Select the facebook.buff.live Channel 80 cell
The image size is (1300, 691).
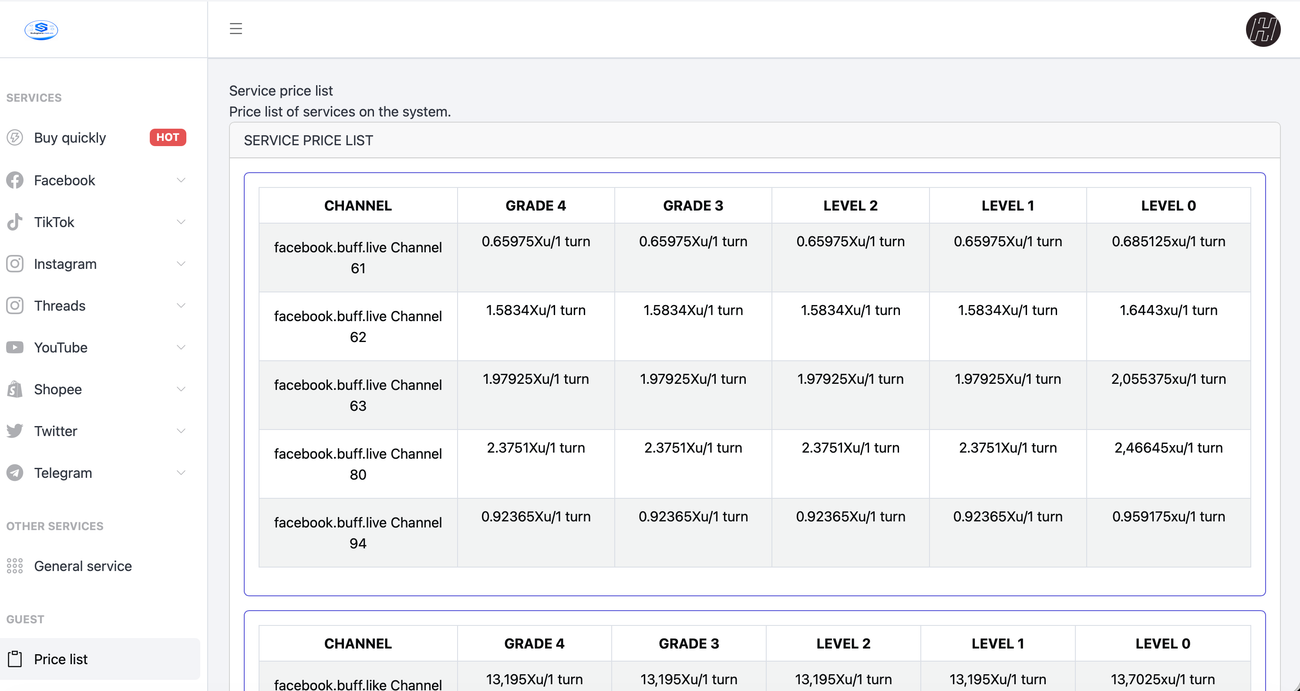point(358,464)
